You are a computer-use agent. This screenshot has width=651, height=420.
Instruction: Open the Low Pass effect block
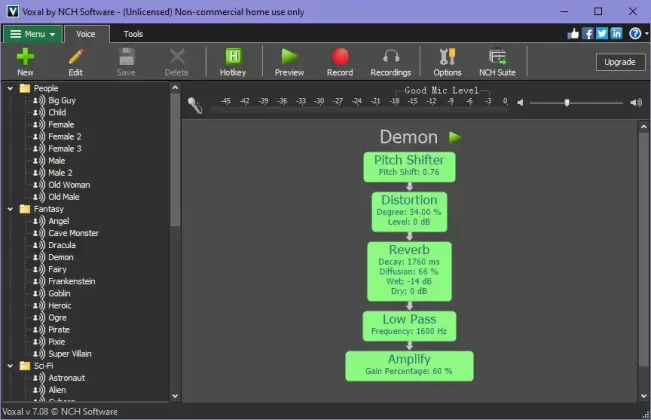[x=409, y=326]
